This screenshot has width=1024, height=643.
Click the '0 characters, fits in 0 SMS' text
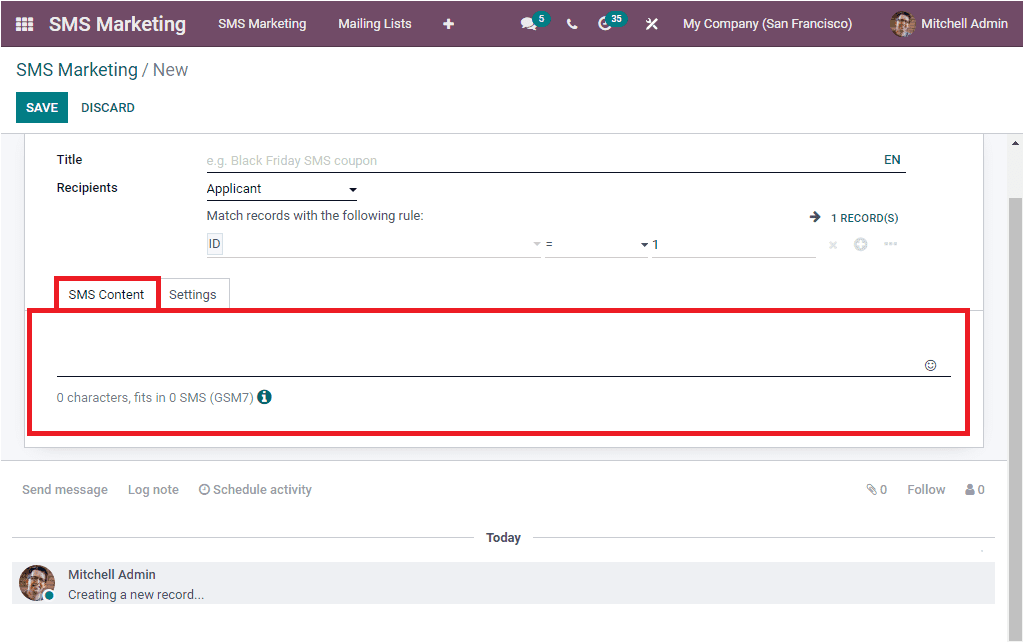(155, 398)
